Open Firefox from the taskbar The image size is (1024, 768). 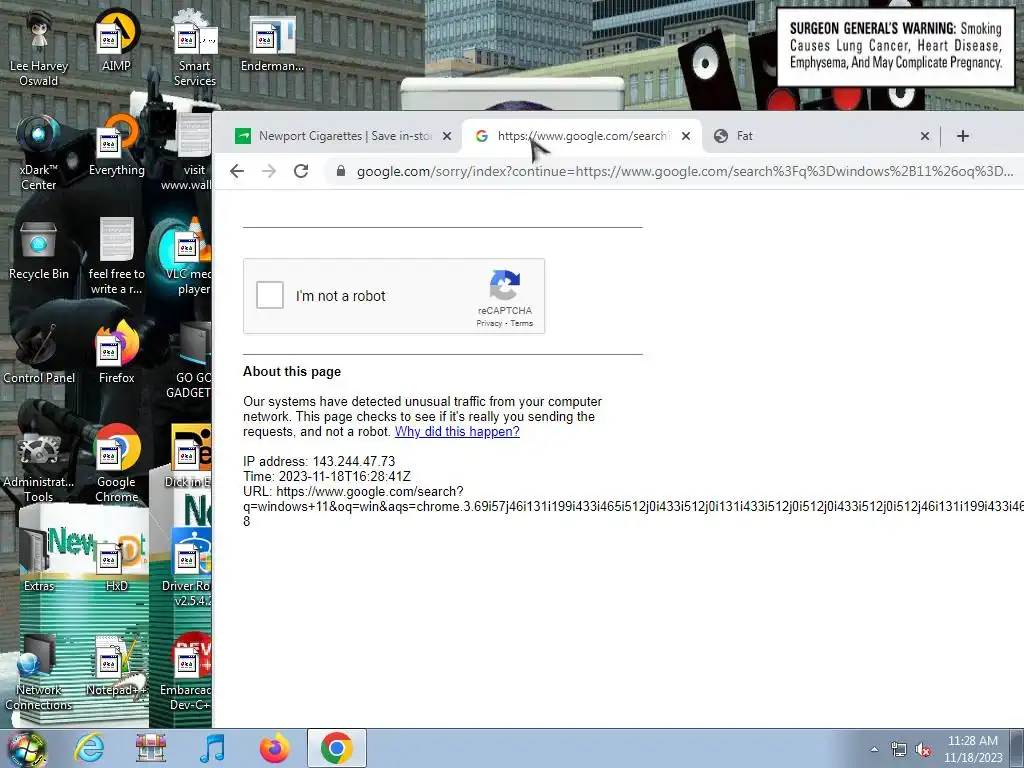click(274, 748)
